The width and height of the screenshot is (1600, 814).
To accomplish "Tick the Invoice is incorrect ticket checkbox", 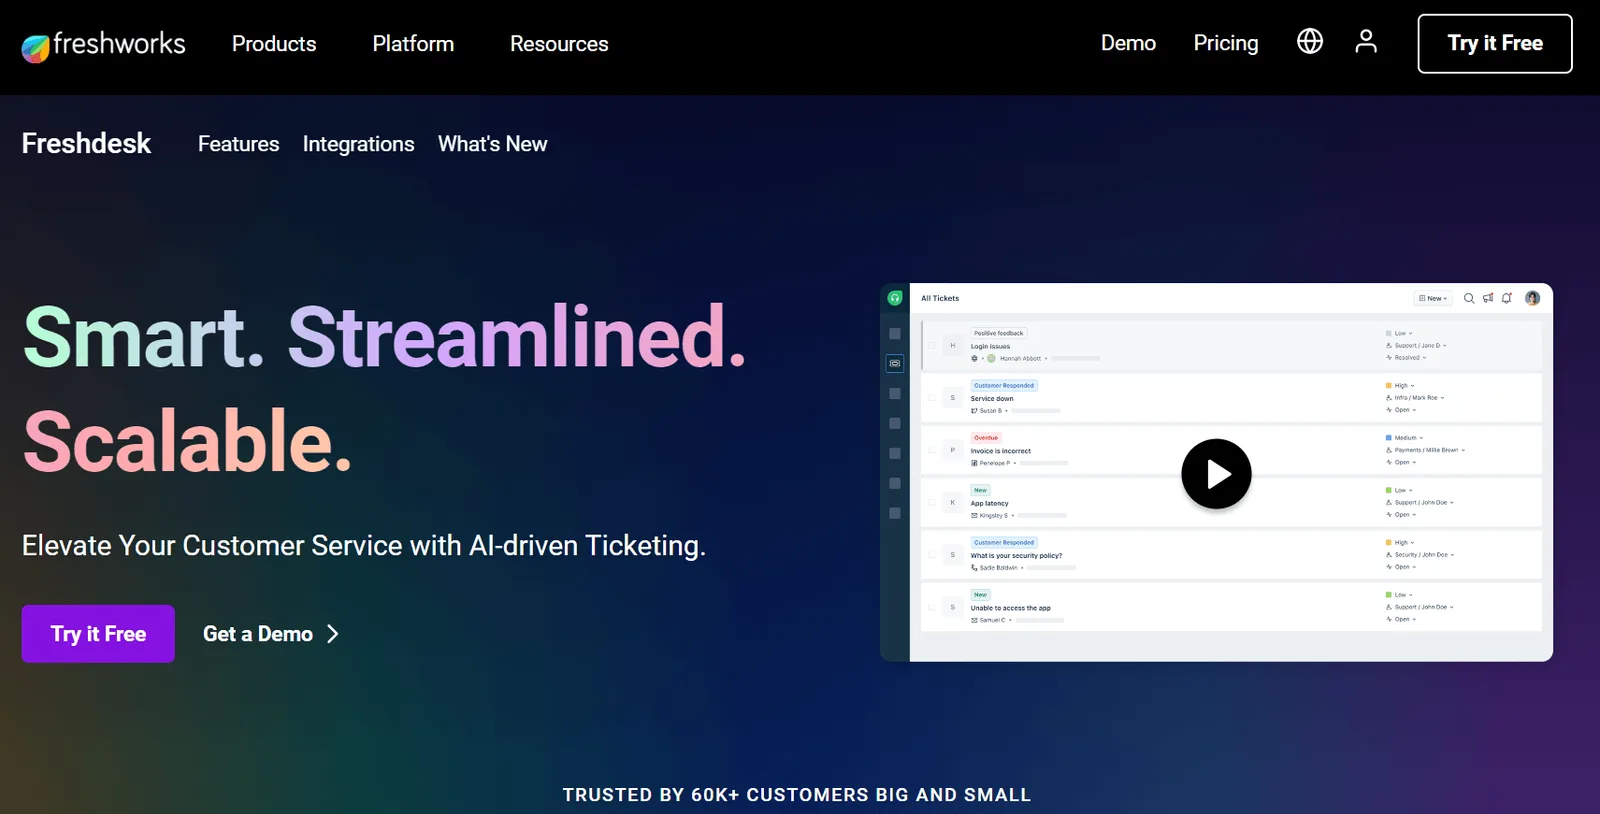I will tap(932, 450).
